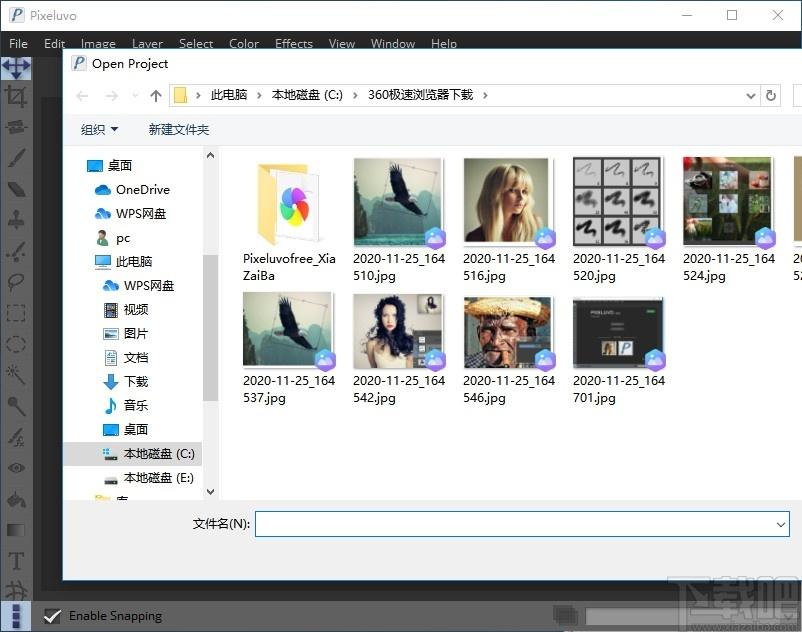
Task: Click 此电脑 in the address path
Action: [x=229, y=95]
